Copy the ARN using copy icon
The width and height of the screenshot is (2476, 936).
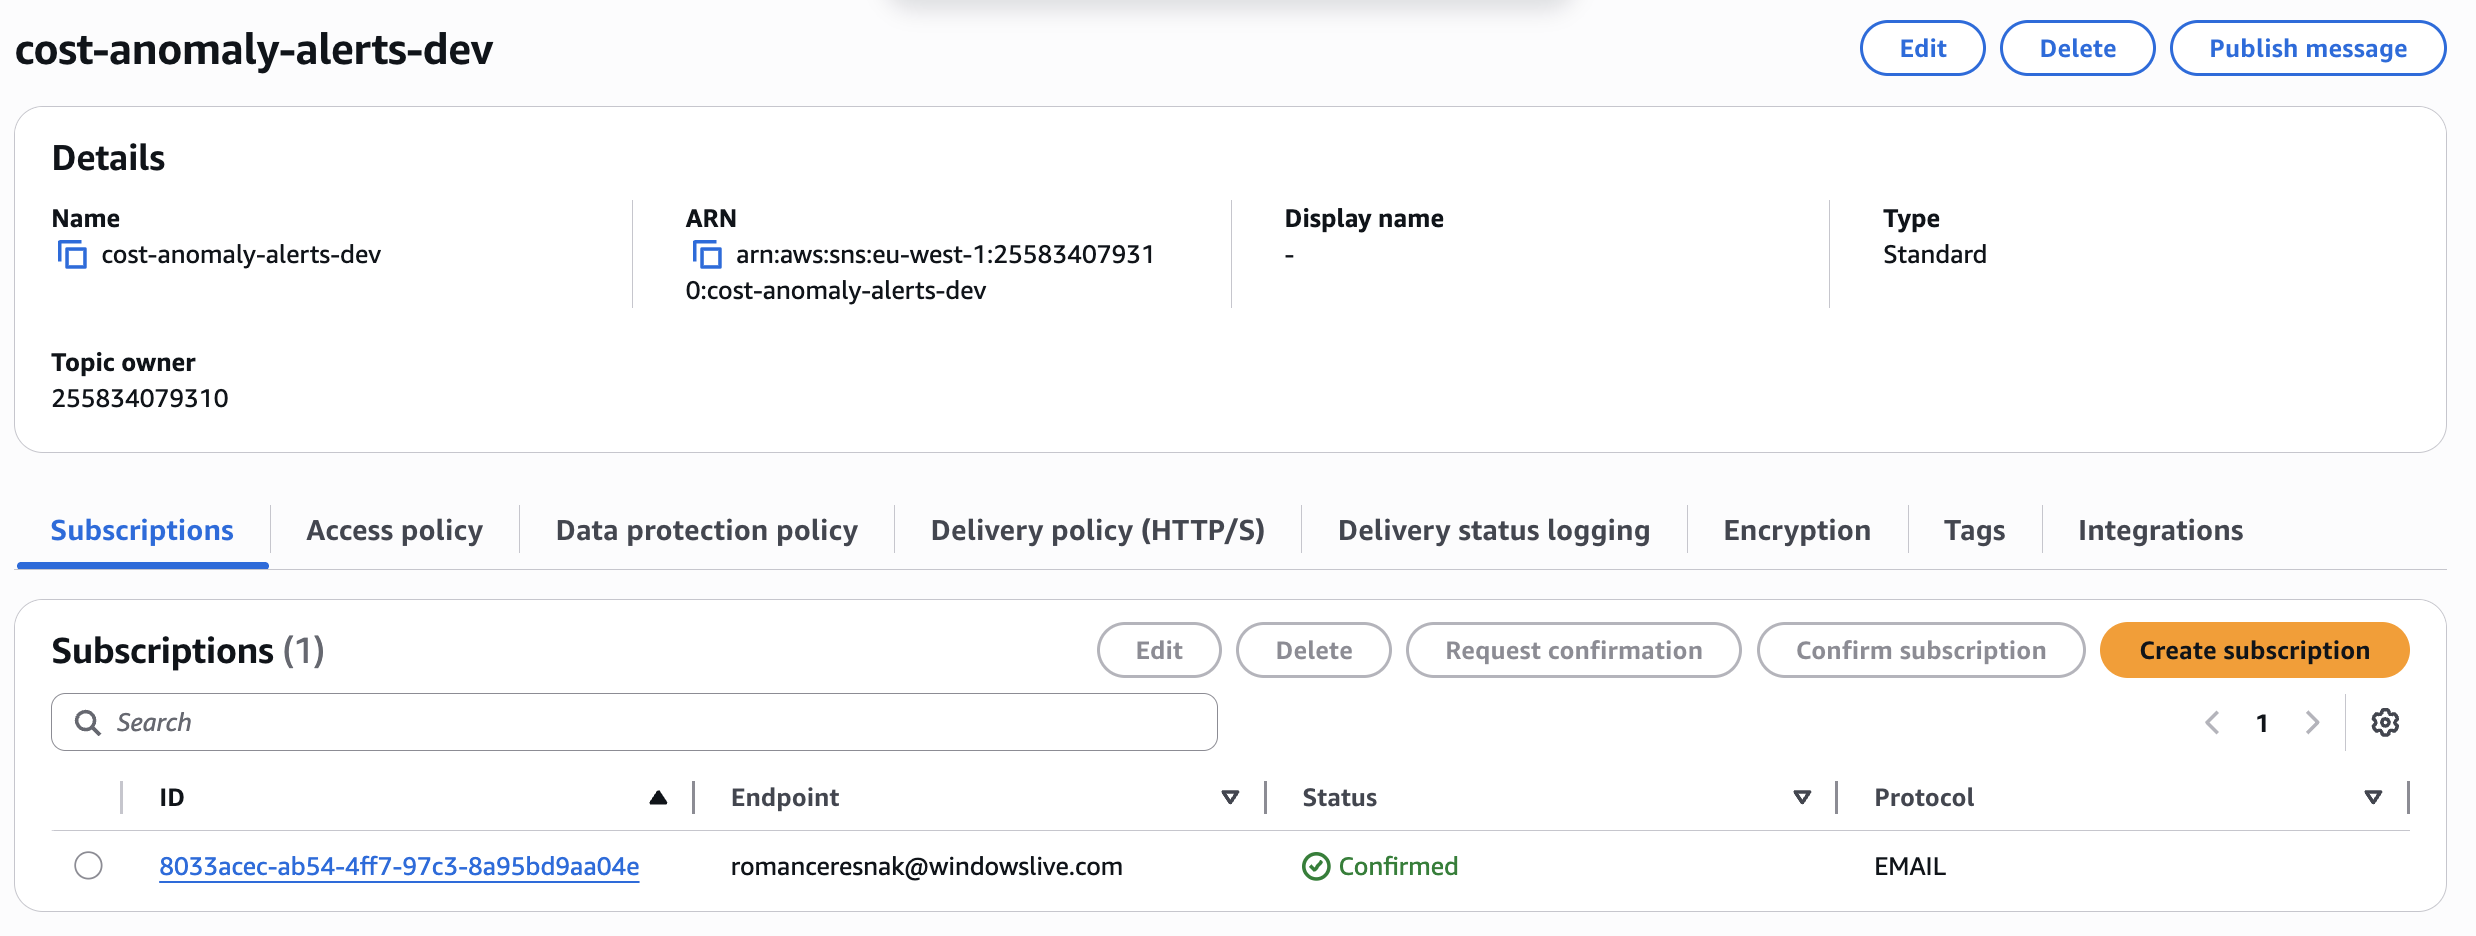click(707, 255)
